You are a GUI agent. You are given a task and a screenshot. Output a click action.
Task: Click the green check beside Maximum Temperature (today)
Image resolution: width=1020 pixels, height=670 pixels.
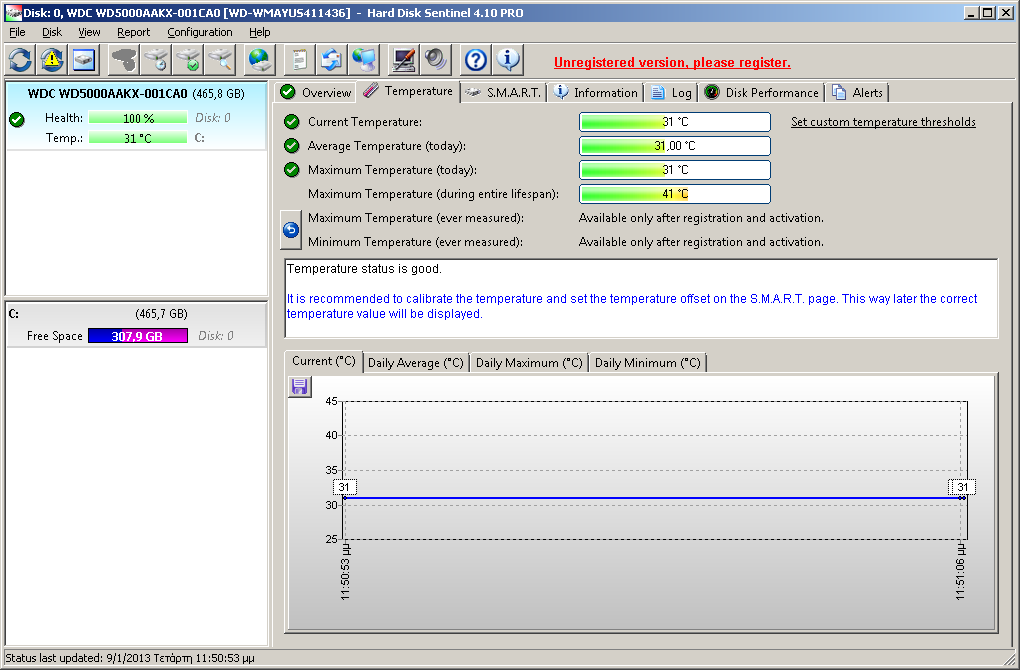291,170
